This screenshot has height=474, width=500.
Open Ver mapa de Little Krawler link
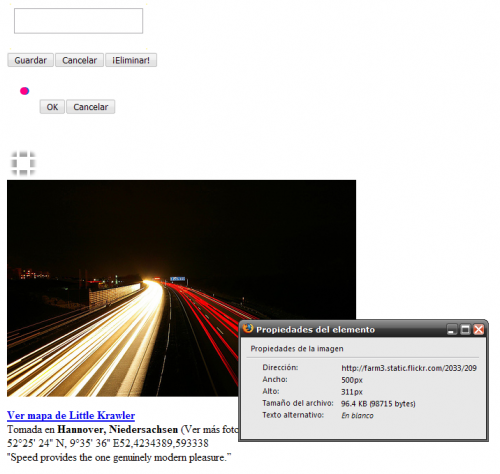click(71, 415)
